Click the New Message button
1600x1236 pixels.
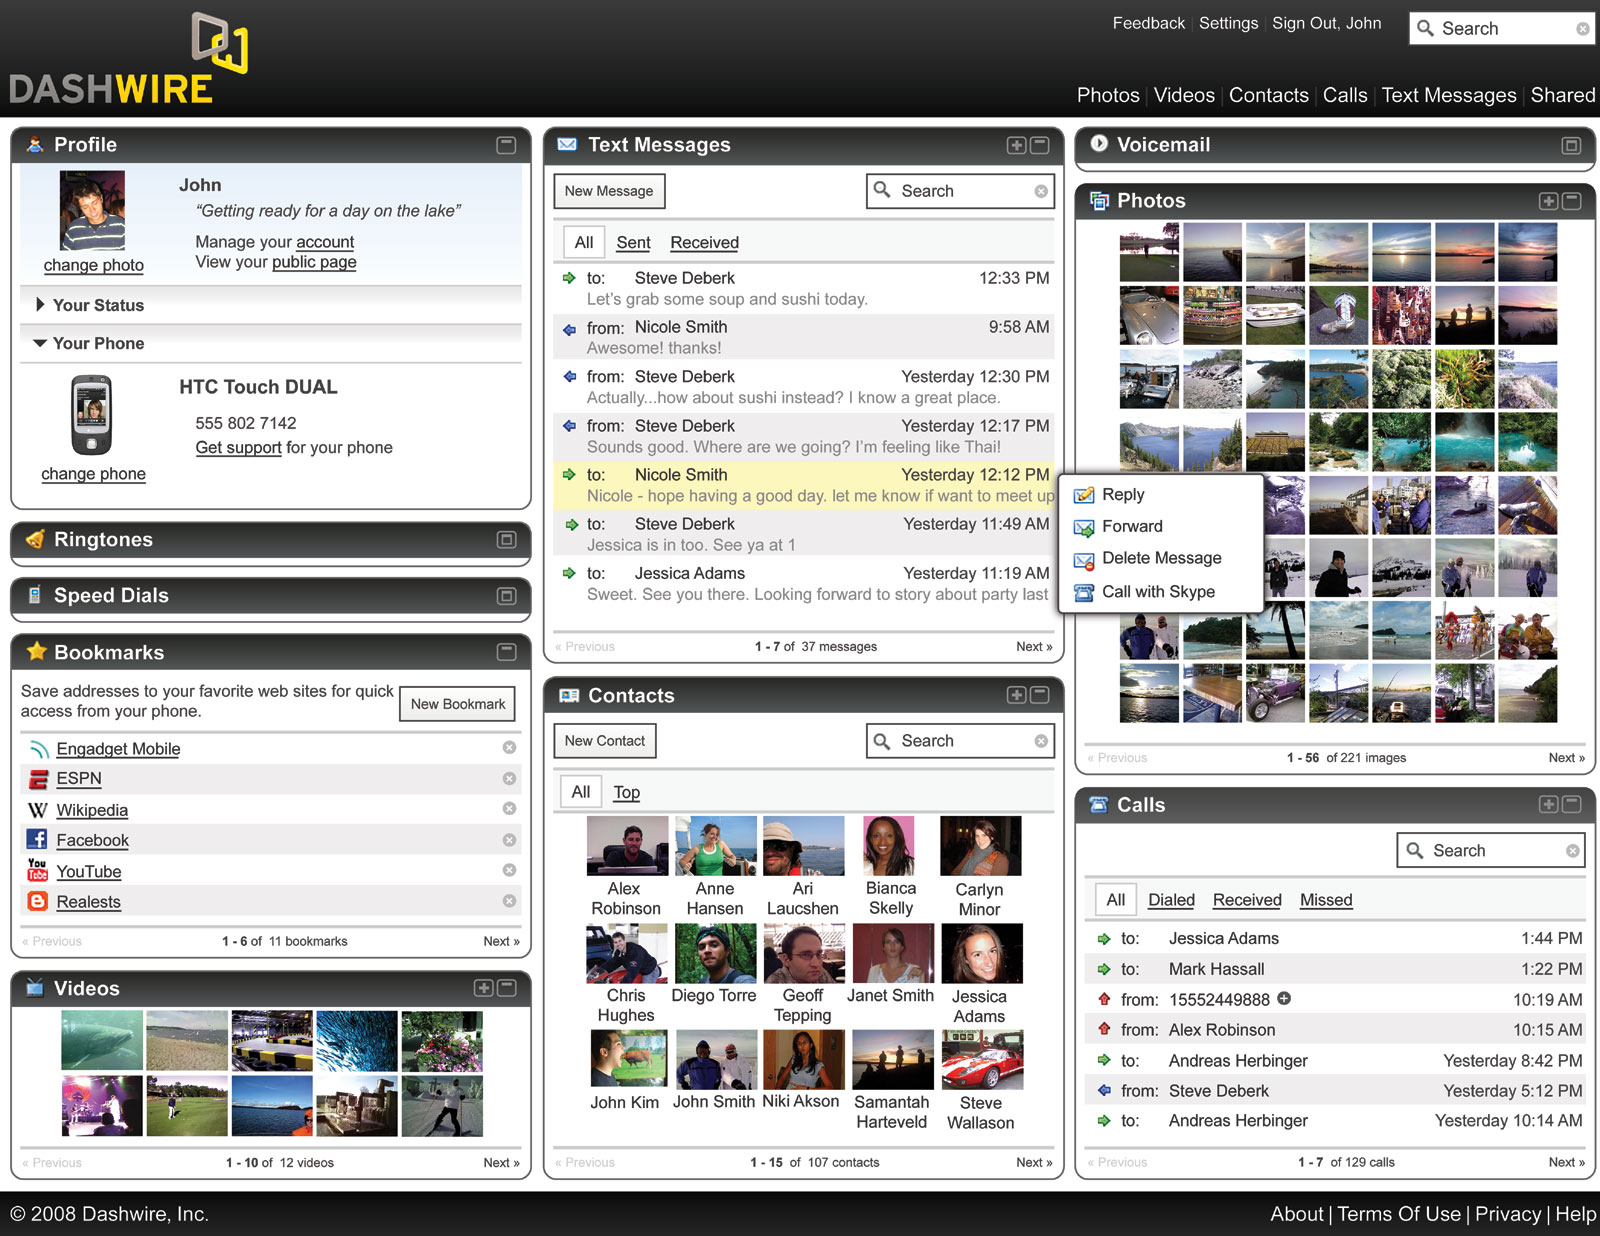[x=609, y=191]
